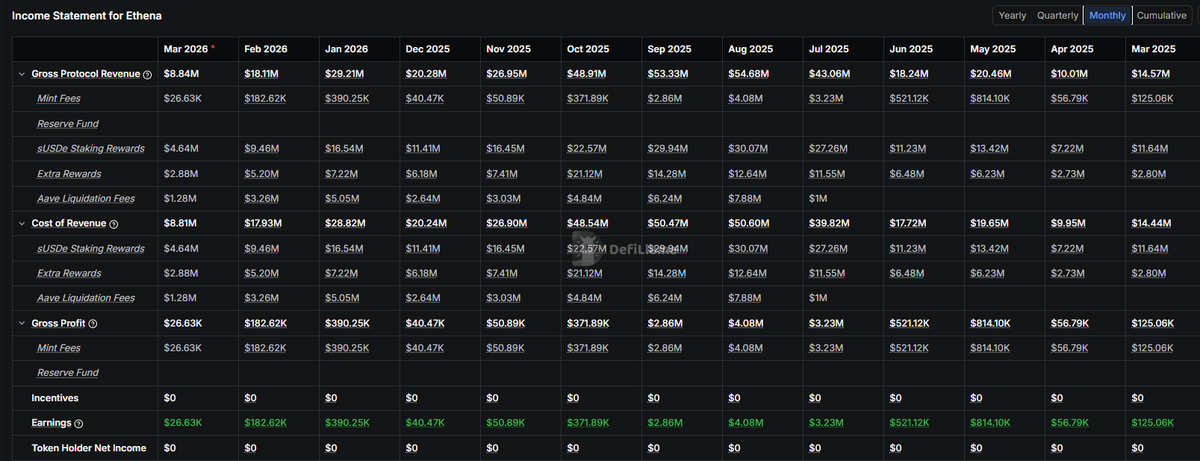
Task: Collapse the Gross Profit row
Action: 23,324
